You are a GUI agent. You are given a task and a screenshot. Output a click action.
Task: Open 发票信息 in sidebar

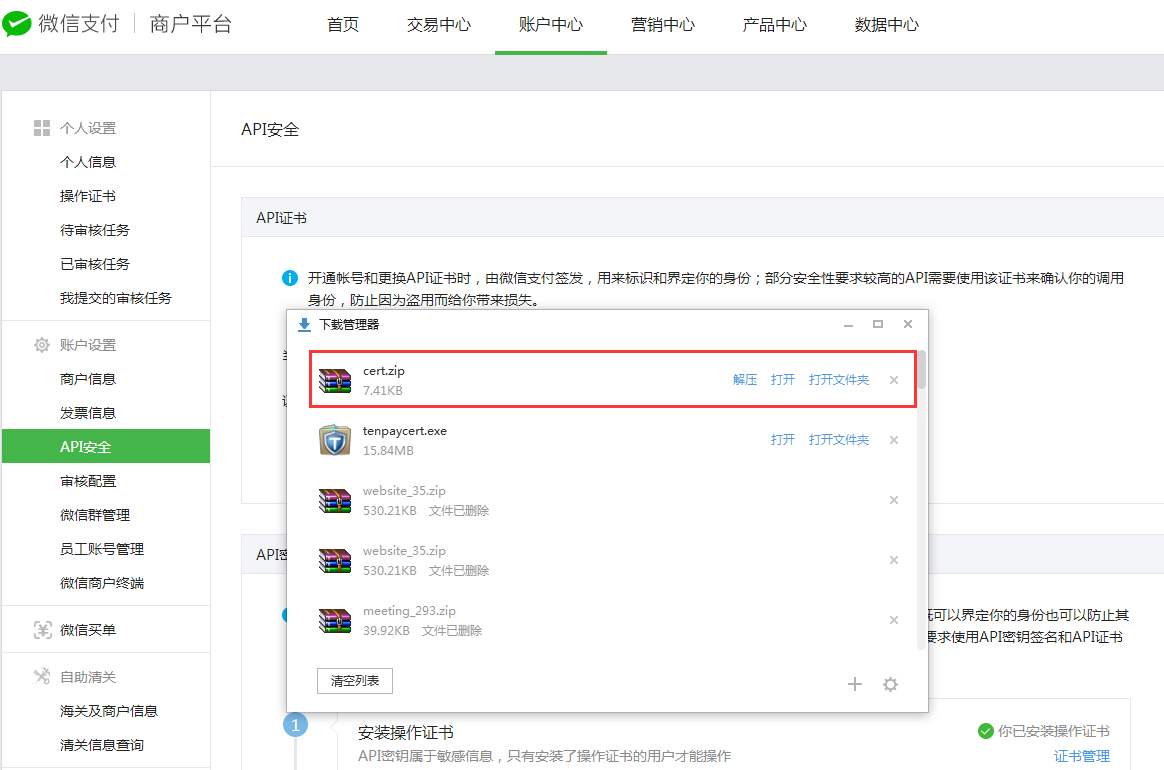click(x=88, y=414)
